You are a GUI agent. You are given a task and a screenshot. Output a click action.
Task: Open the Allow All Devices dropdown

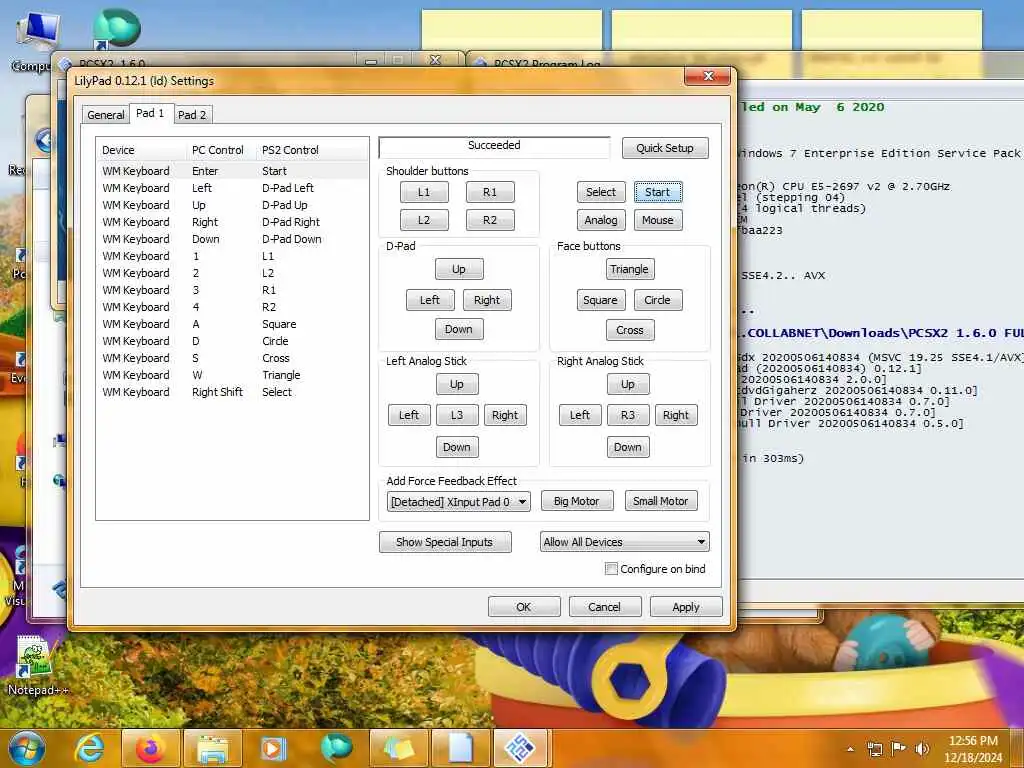pyautogui.click(x=624, y=541)
